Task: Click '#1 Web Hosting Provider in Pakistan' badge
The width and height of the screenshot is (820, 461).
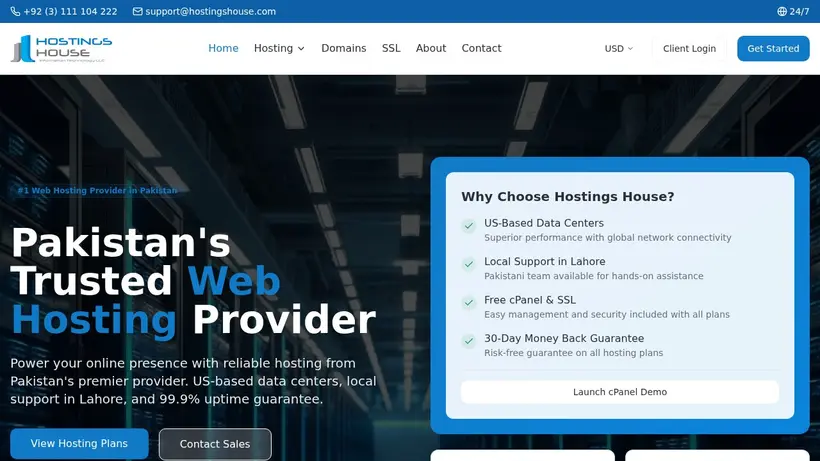Action: pyautogui.click(x=97, y=191)
